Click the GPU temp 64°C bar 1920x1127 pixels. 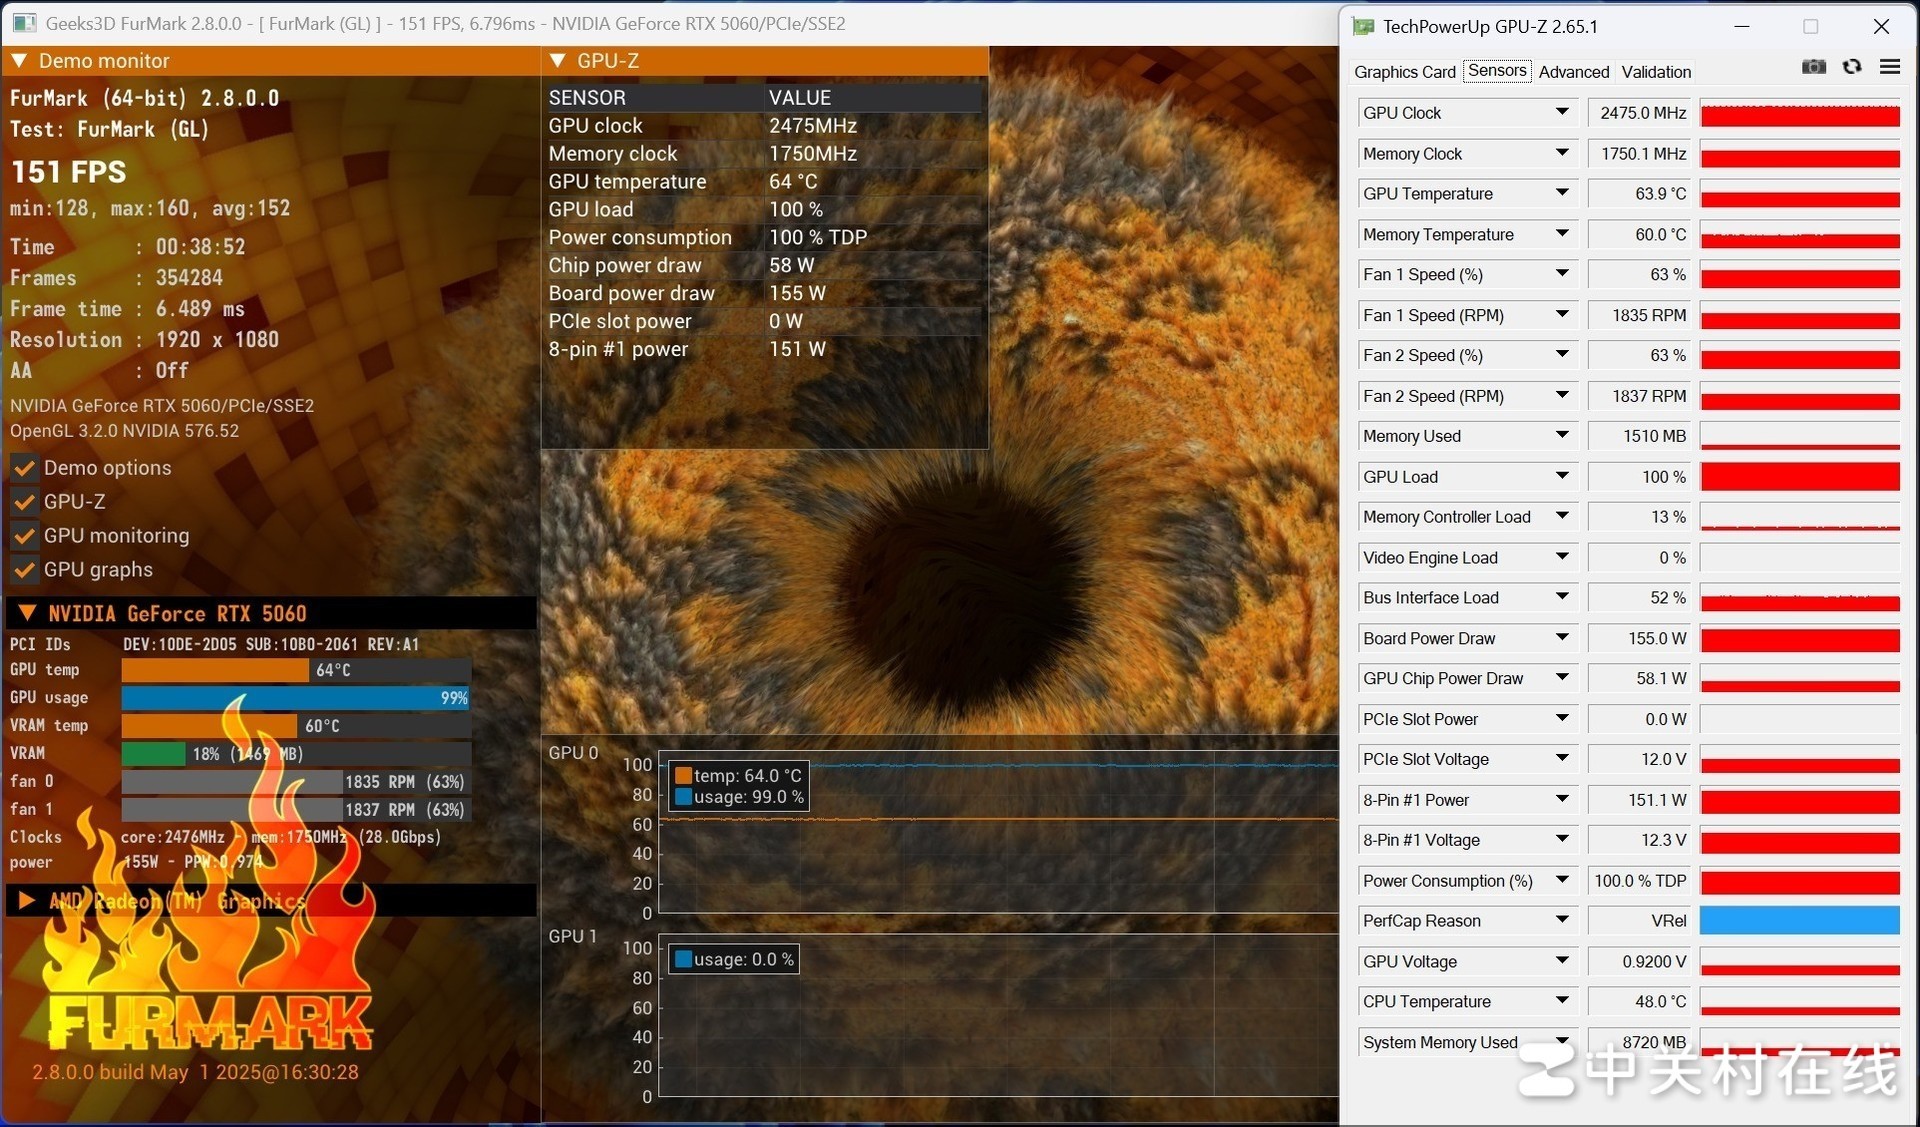tap(296, 670)
